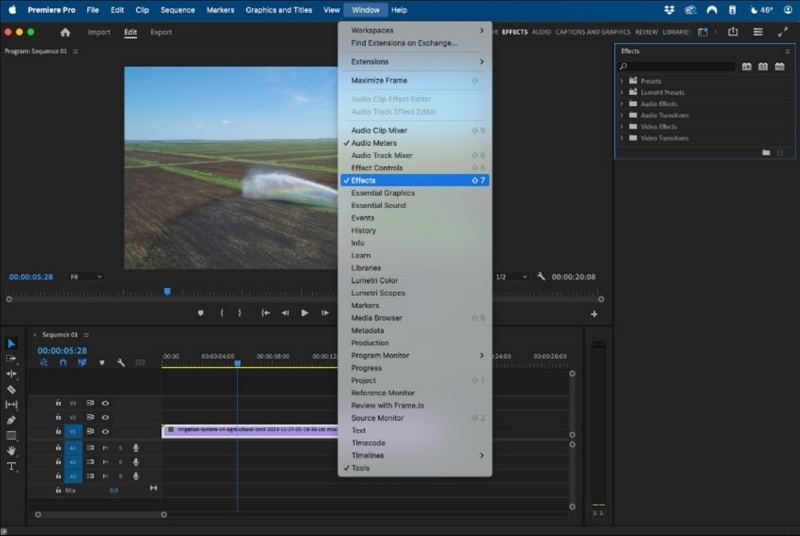The height and width of the screenshot is (536, 800).
Task: Filter Effects by accelerated effects icon
Action: tap(746, 66)
